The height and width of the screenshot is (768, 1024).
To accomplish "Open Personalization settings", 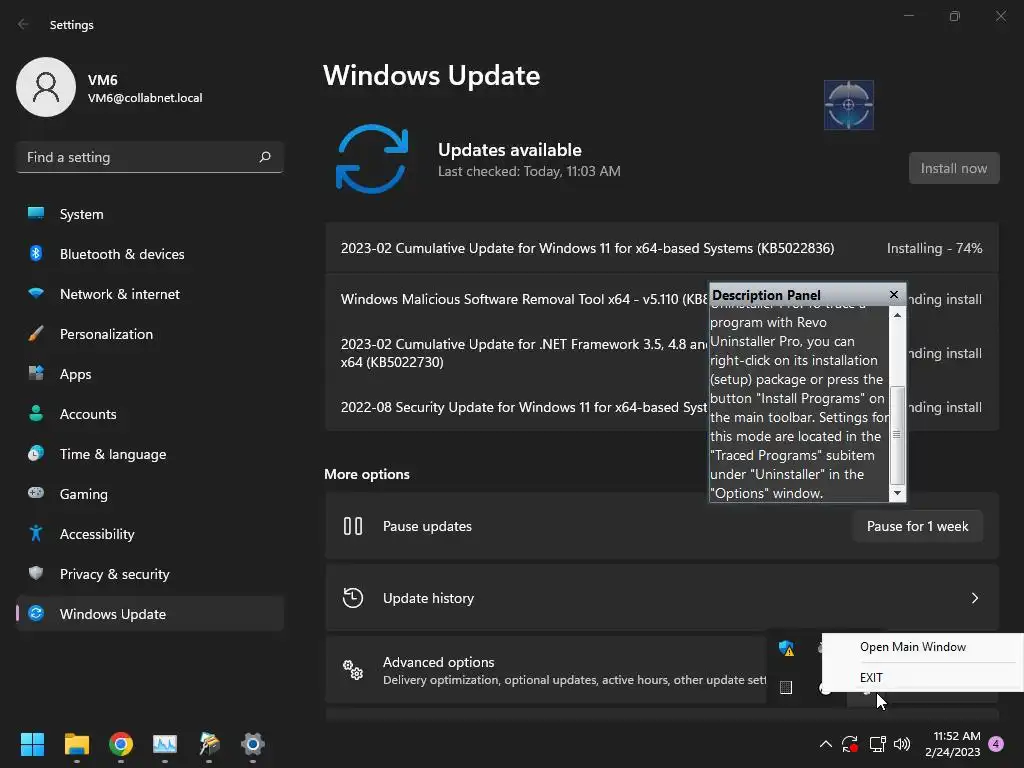I will click(150, 334).
